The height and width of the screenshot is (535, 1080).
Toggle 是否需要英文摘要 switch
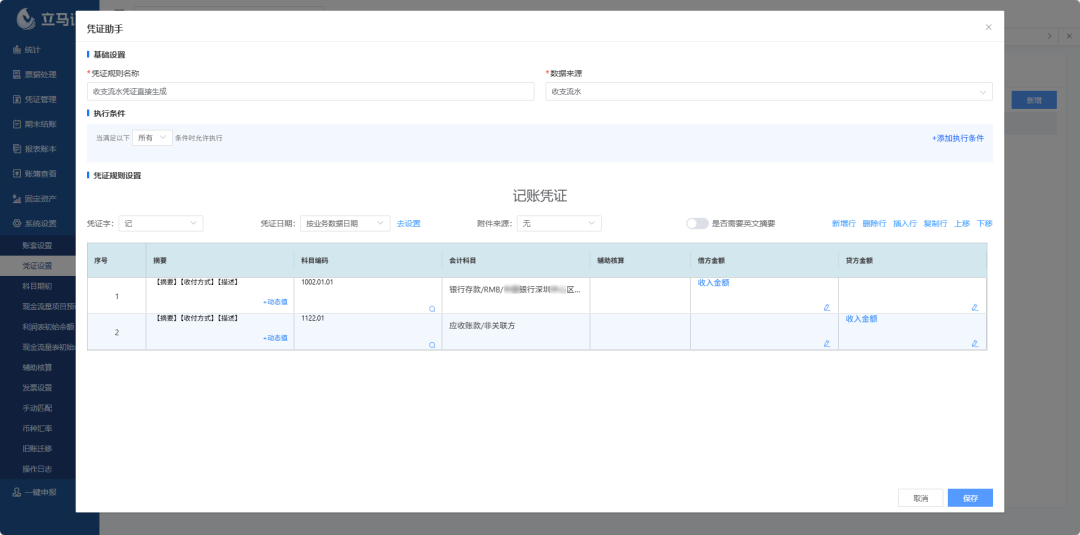(697, 223)
